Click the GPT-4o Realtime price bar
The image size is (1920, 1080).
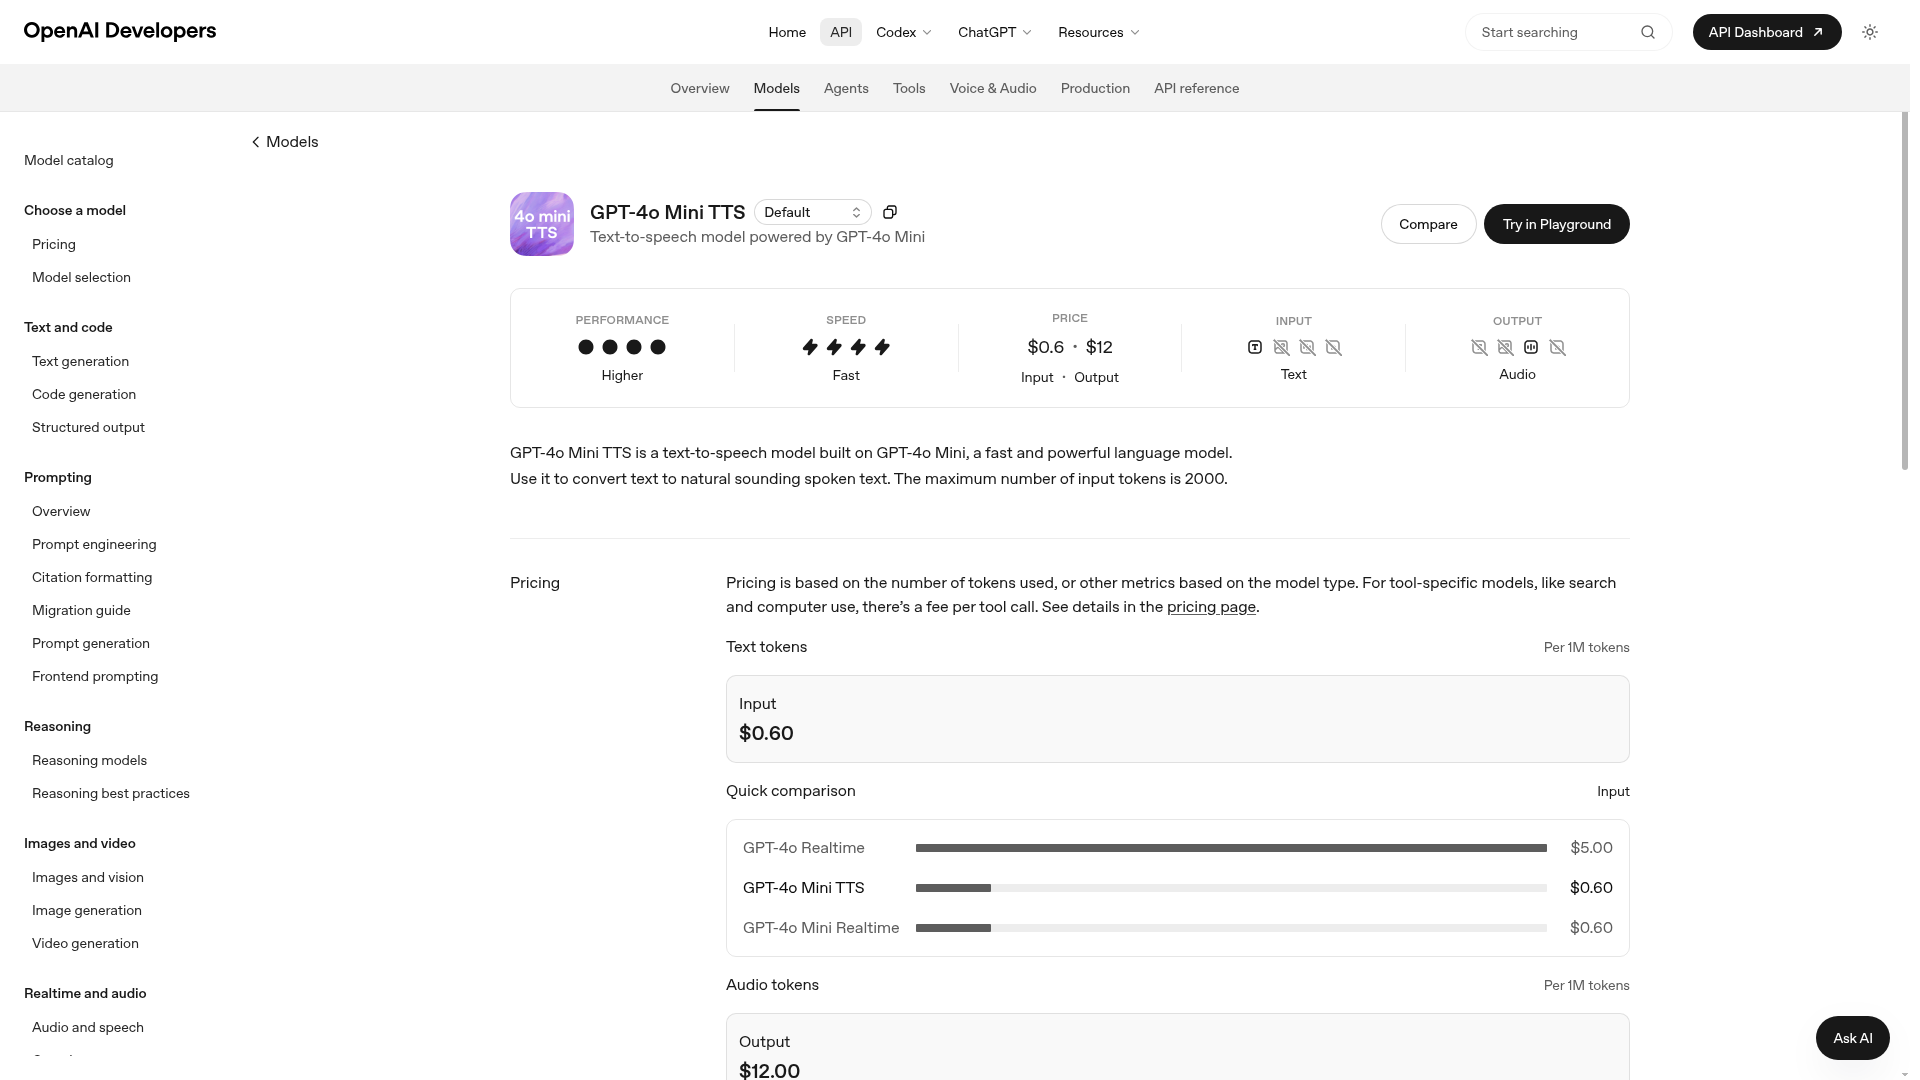1231,848
